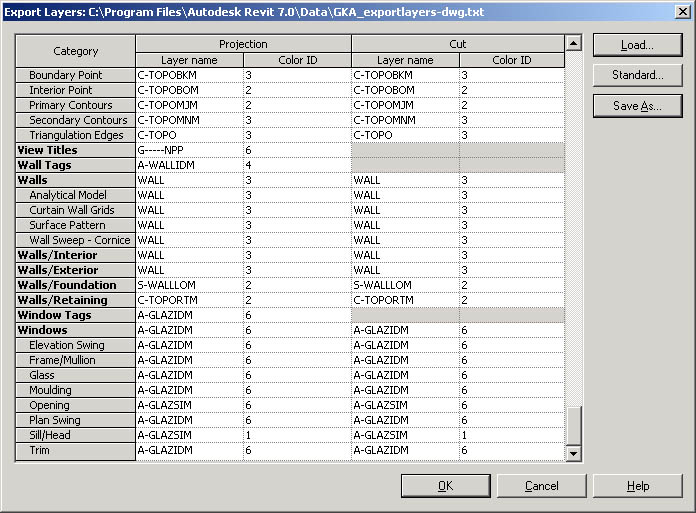The height and width of the screenshot is (513, 696).
Task: Click the Load... button
Action: (637, 45)
